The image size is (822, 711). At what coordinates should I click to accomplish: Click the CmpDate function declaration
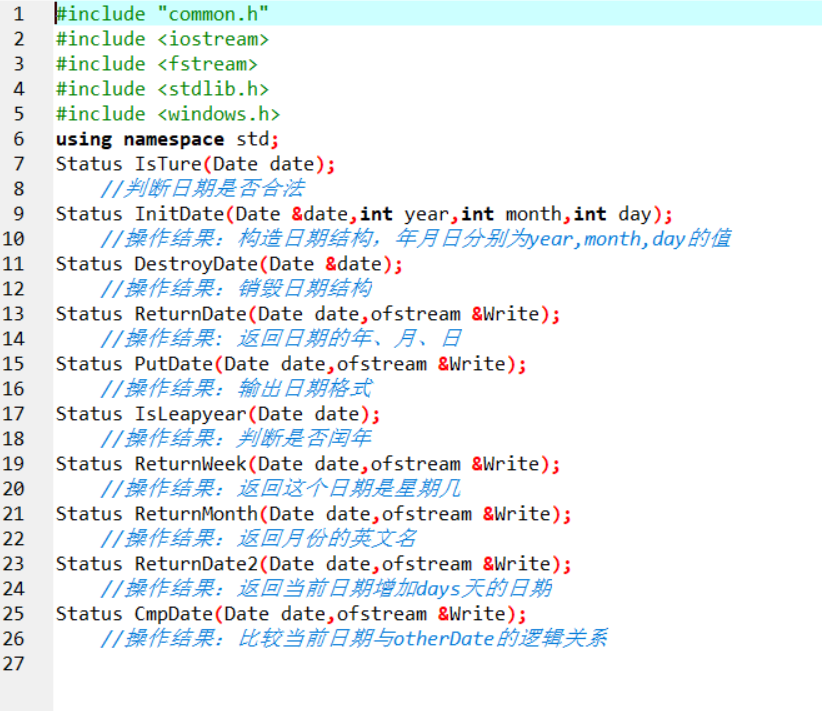pos(291,614)
